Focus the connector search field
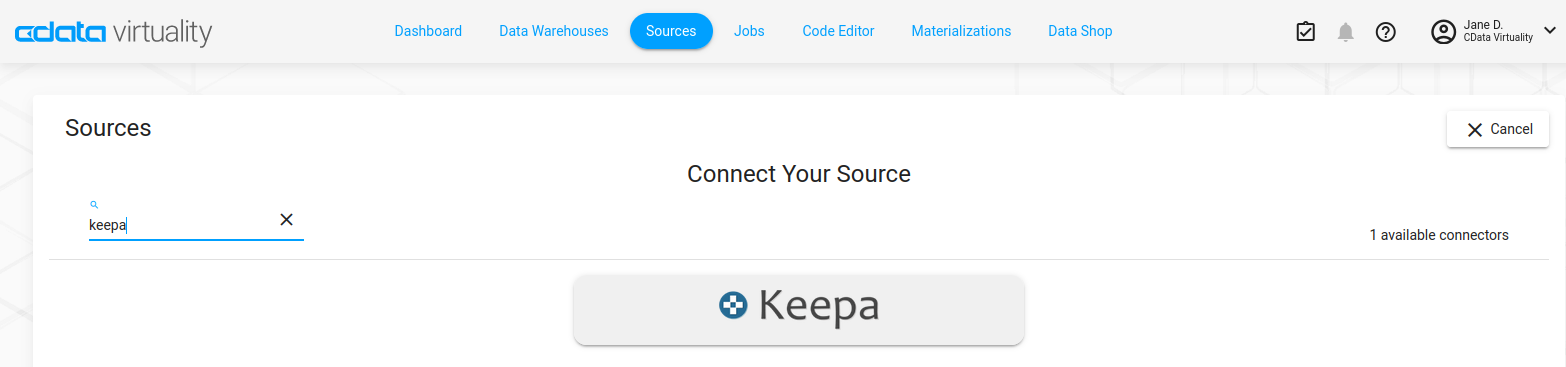Screen dimensions: 1566x367 pos(181,224)
